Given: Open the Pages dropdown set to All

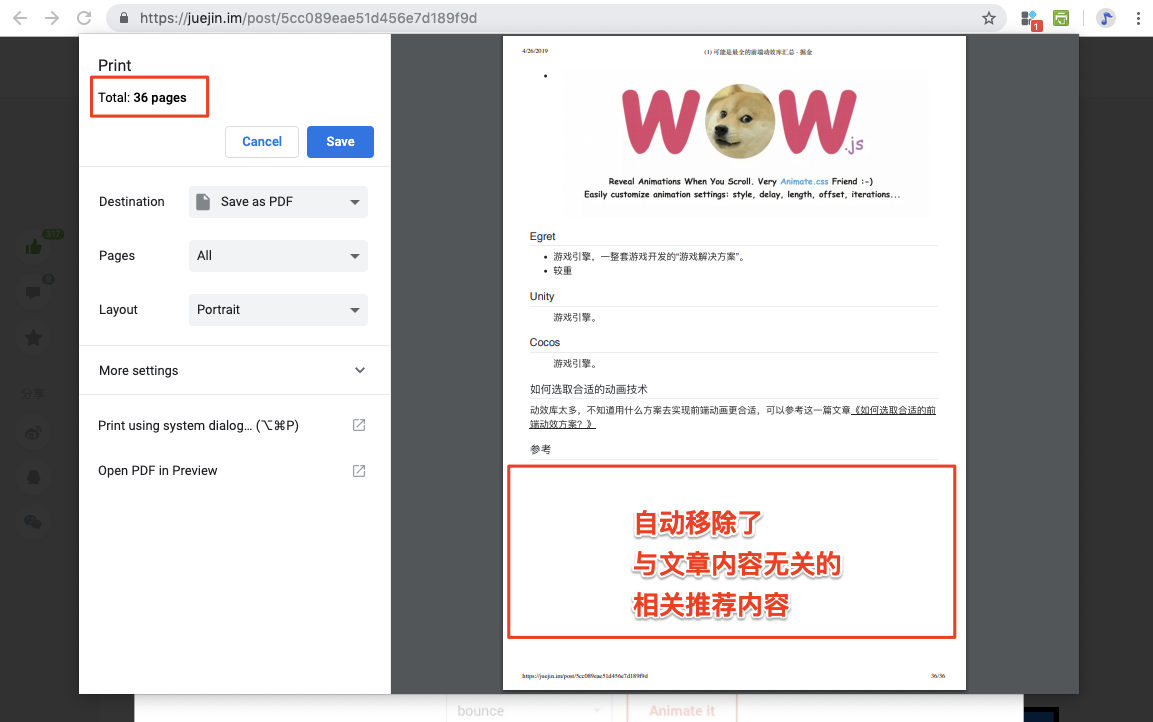Looking at the screenshot, I should pos(278,256).
